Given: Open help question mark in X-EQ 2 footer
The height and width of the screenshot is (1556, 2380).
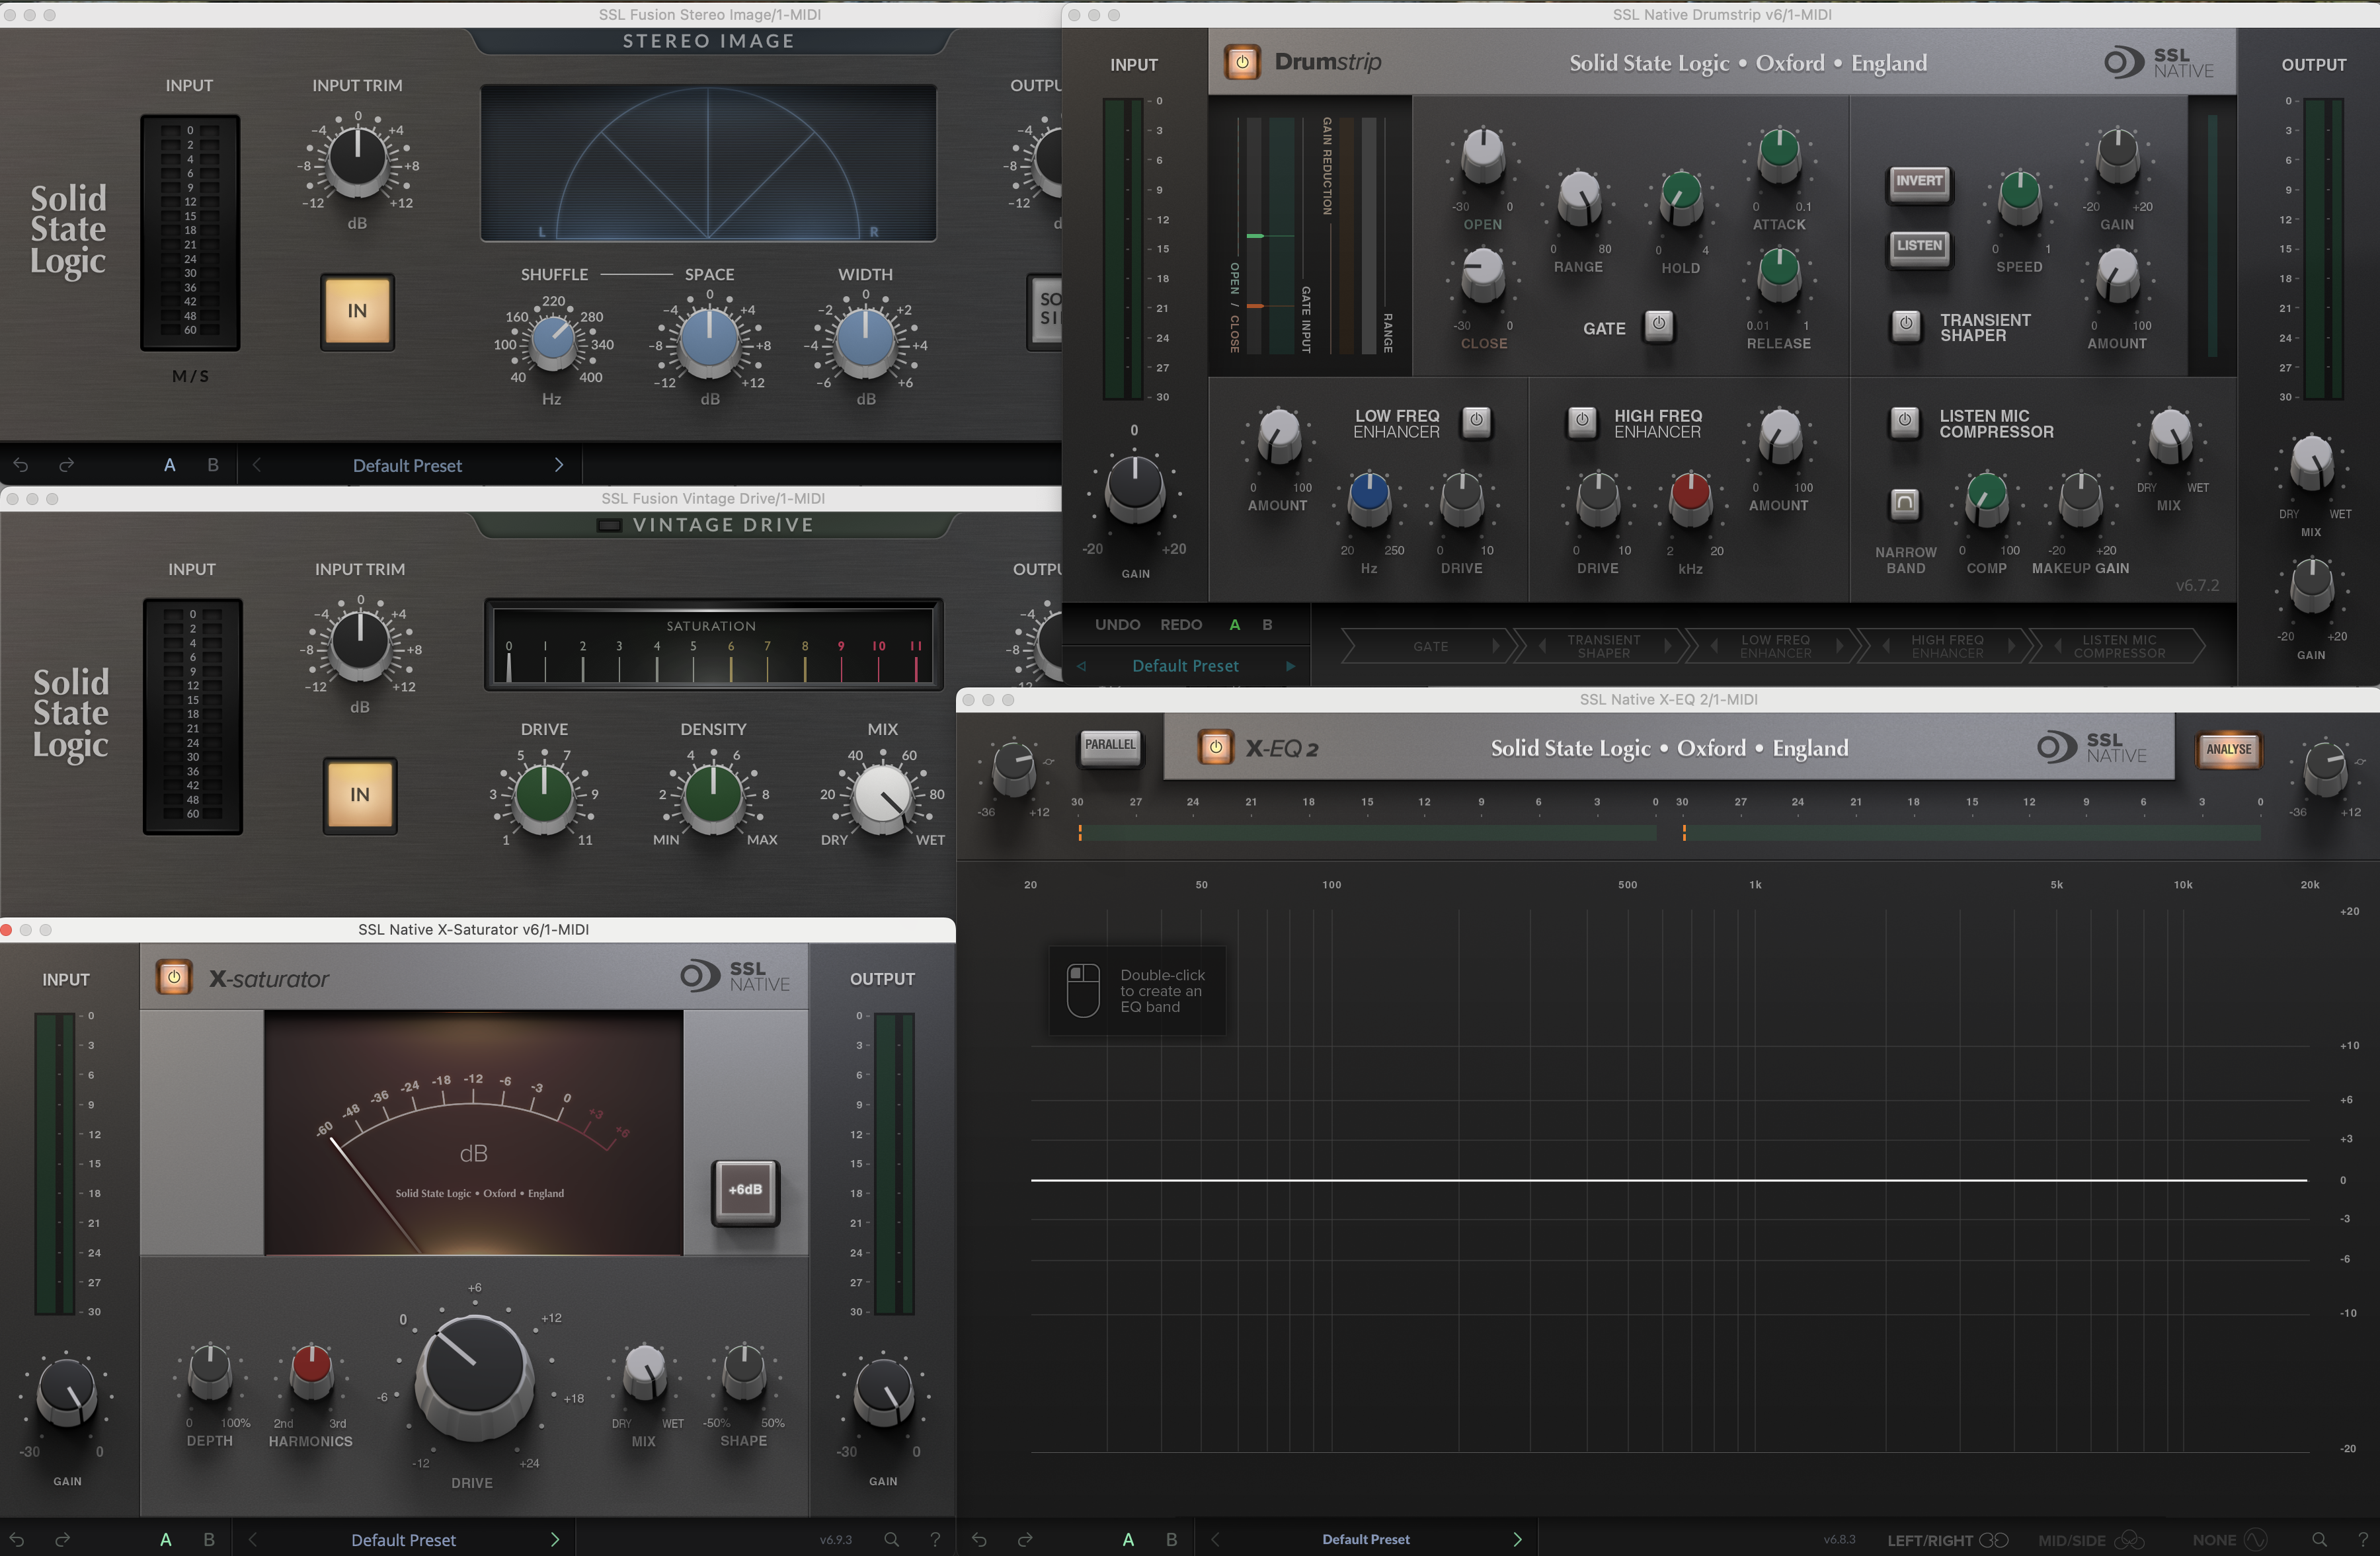Looking at the screenshot, I should pos(2363,1540).
